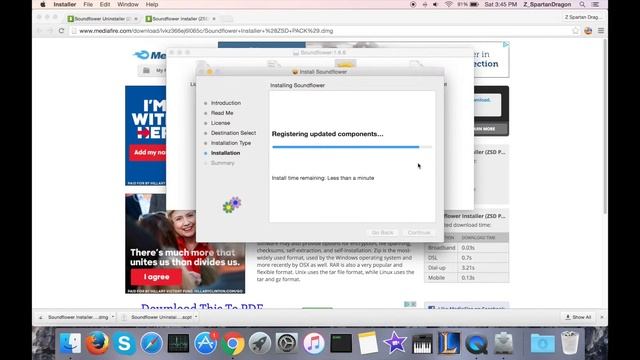The height and width of the screenshot is (360, 640).
Task: Open the Installer menu in menu bar
Action: (x=64, y=4)
